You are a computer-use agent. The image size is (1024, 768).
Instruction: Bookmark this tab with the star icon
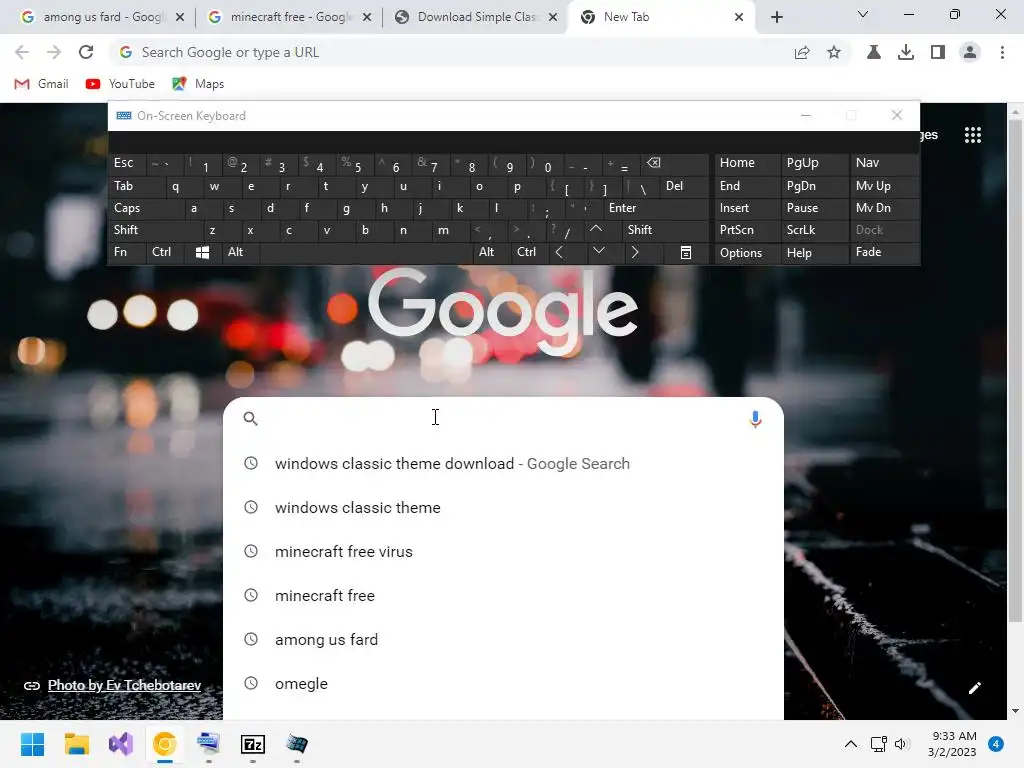pyautogui.click(x=834, y=52)
